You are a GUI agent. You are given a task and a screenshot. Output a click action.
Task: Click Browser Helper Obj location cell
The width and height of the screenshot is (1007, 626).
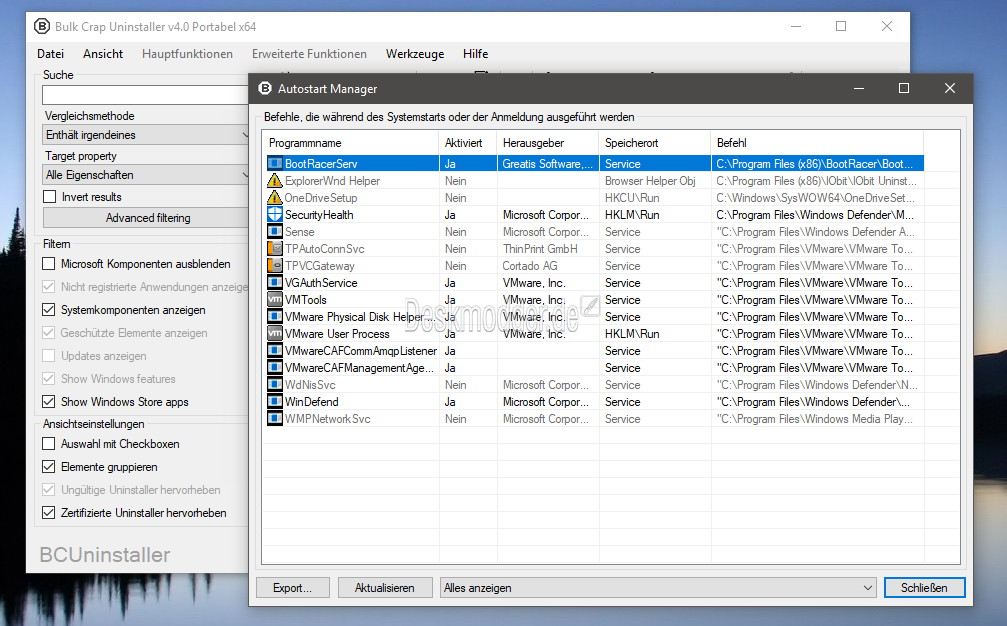point(650,181)
